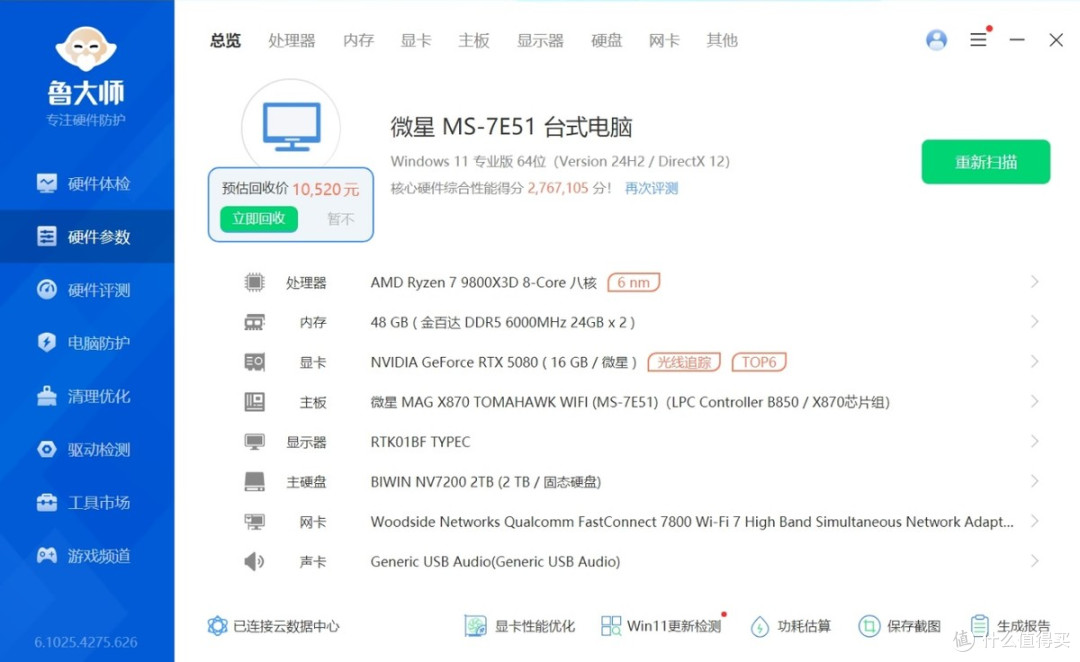This screenshot has width=1080, height=662.
Task: Expand the 声卡 row chevron
Action: [1034, 561]
